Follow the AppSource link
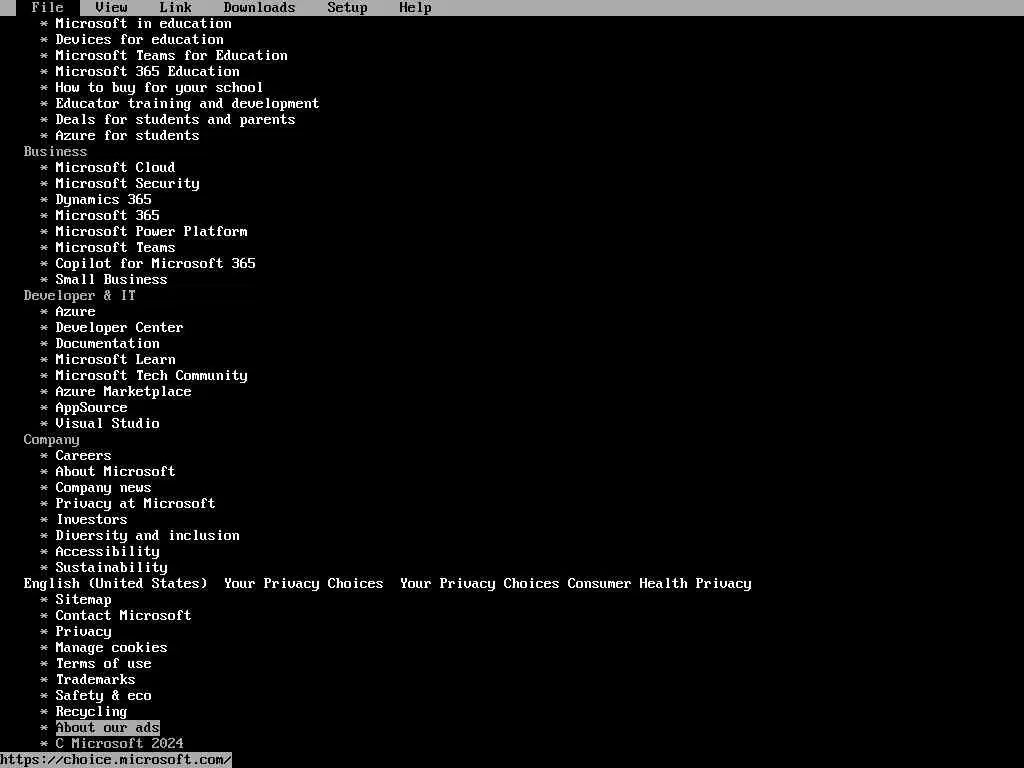The width and height of the screenshot is (1024, 768). [91, 408]
